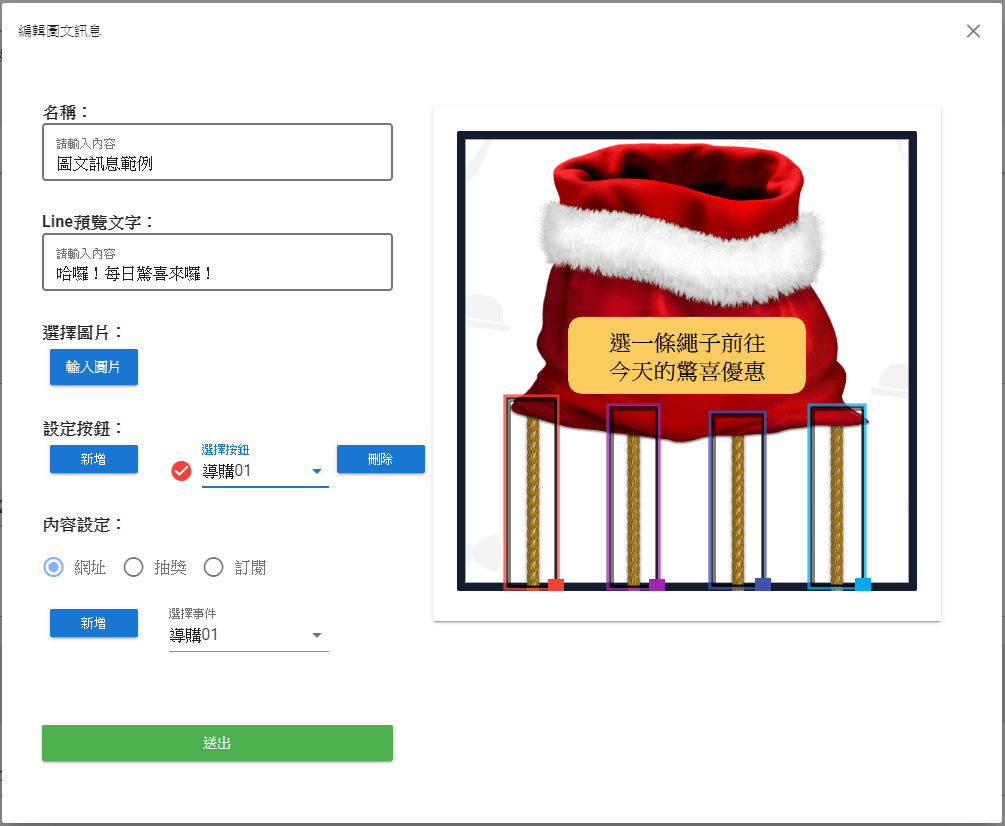Click the 名稱 input containing 圖文訊息範例
This screenshot has width=1005, height=826.
tap(217, 152)
